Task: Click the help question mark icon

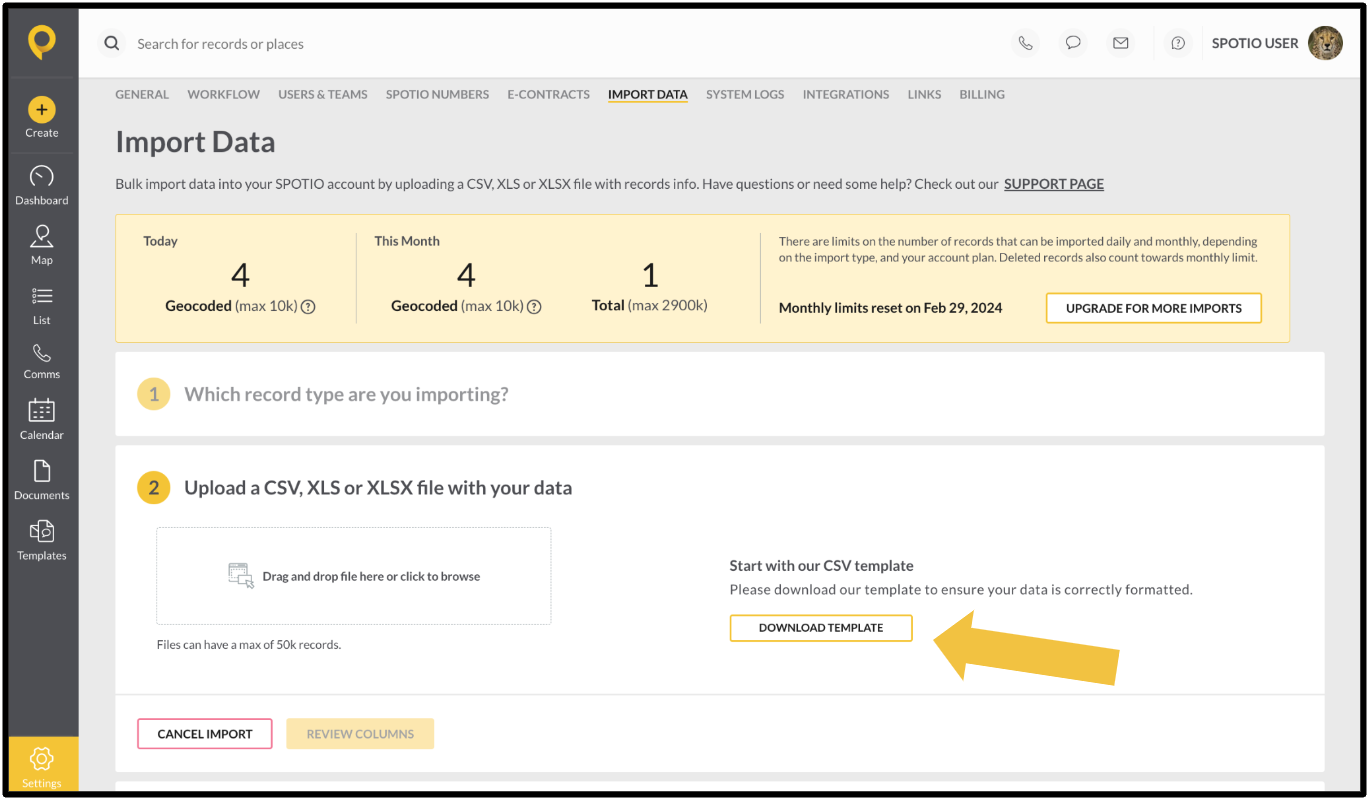Action: pos(1178,43)
